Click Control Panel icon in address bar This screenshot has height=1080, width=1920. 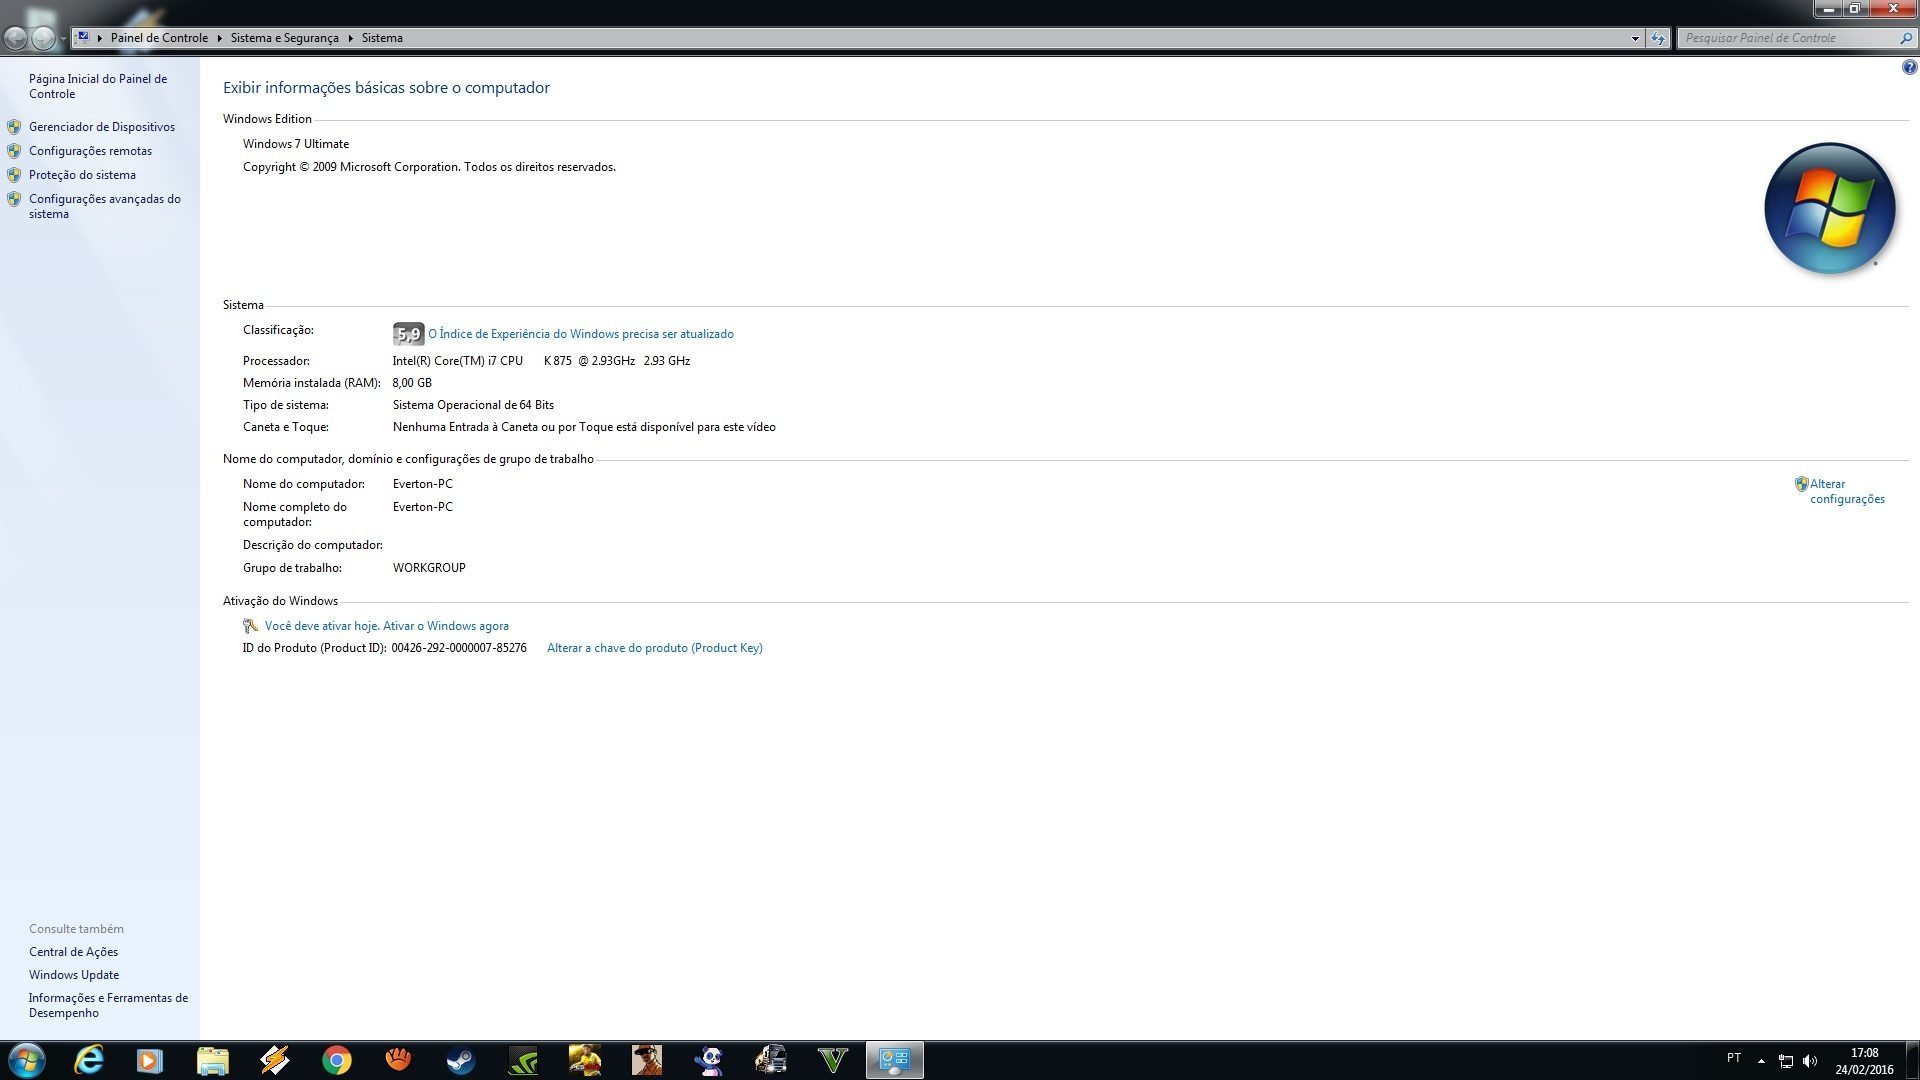click(x=83, y=38)
